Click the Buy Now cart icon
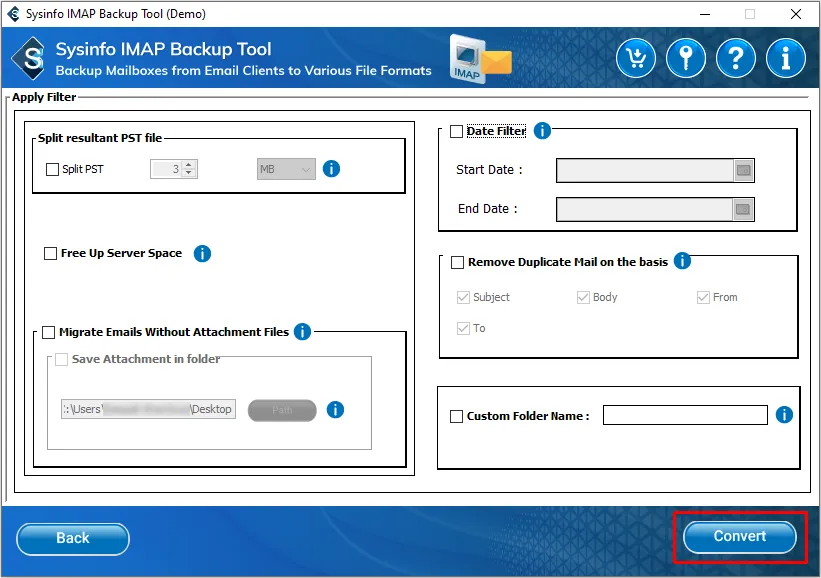 [x=636, y=59]
